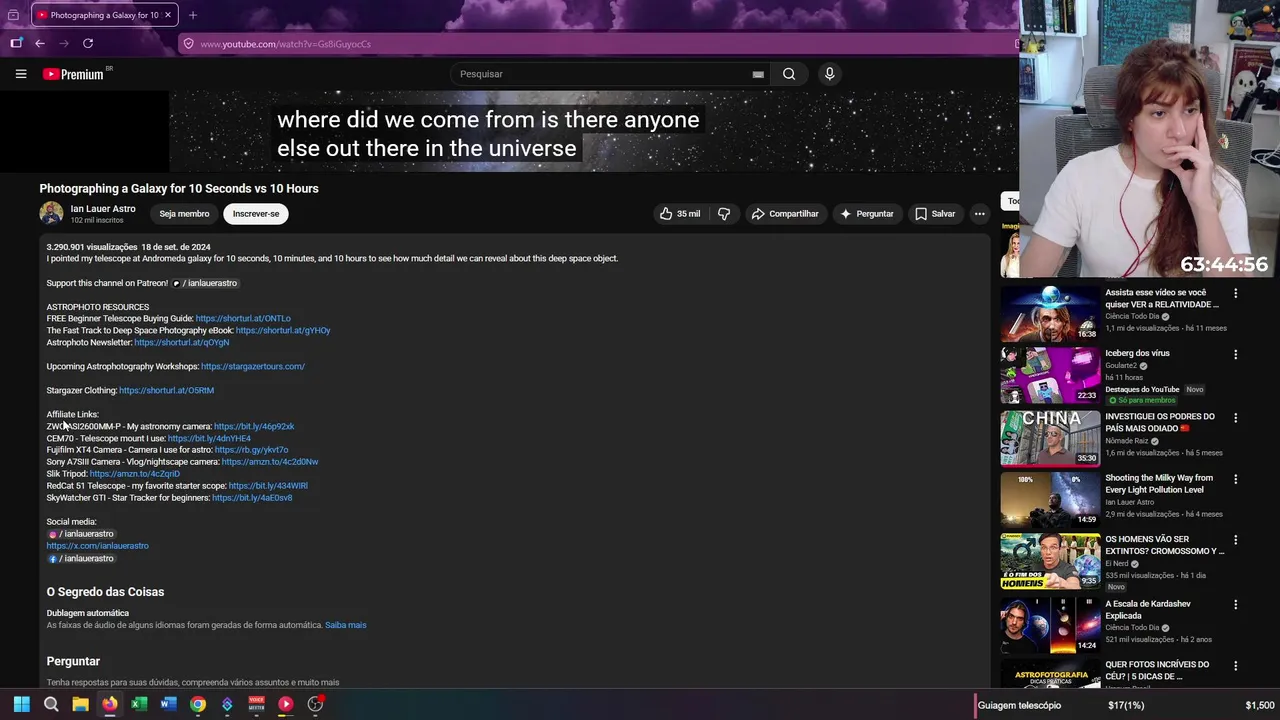Open options for 'Os homens vão ser extintos' video
Screen dimensions: 1280x720
click(1235, 541)
